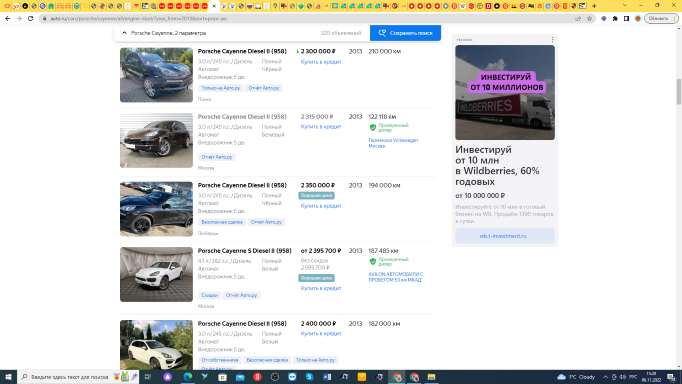This screenshot has height=384, width=682.
Task: Click buy on credit for 2 315 000 ₽ car
Action: [321, 127]
